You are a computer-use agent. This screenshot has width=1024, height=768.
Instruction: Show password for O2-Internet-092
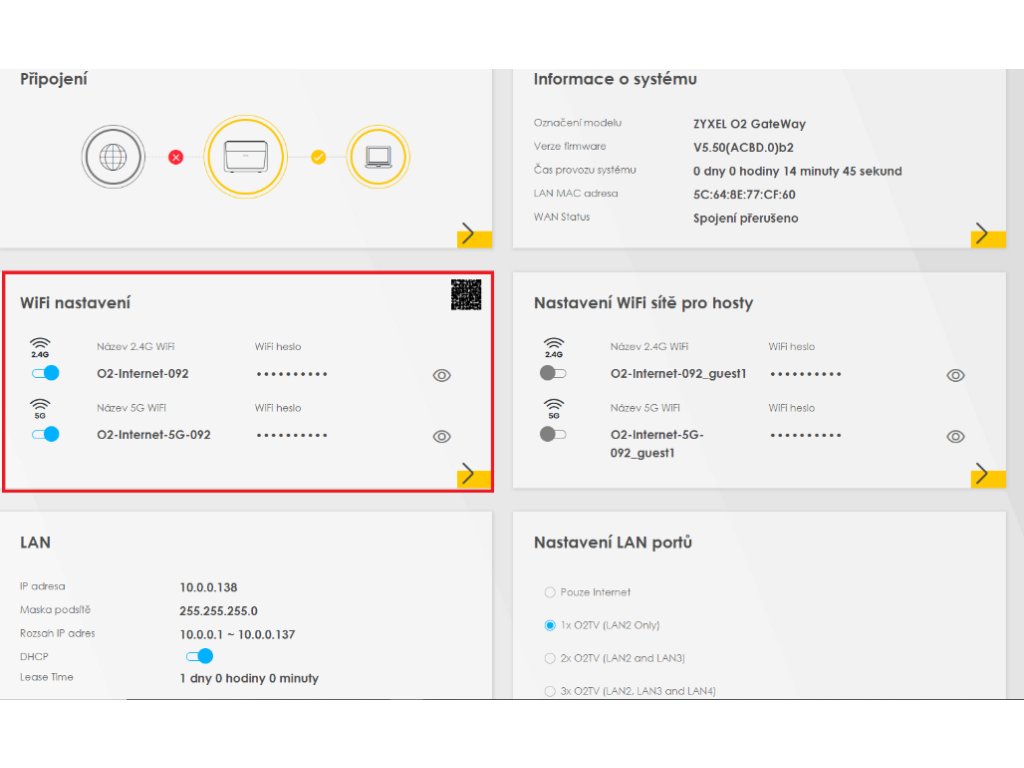pyautogui.click(x=442, y=376)
